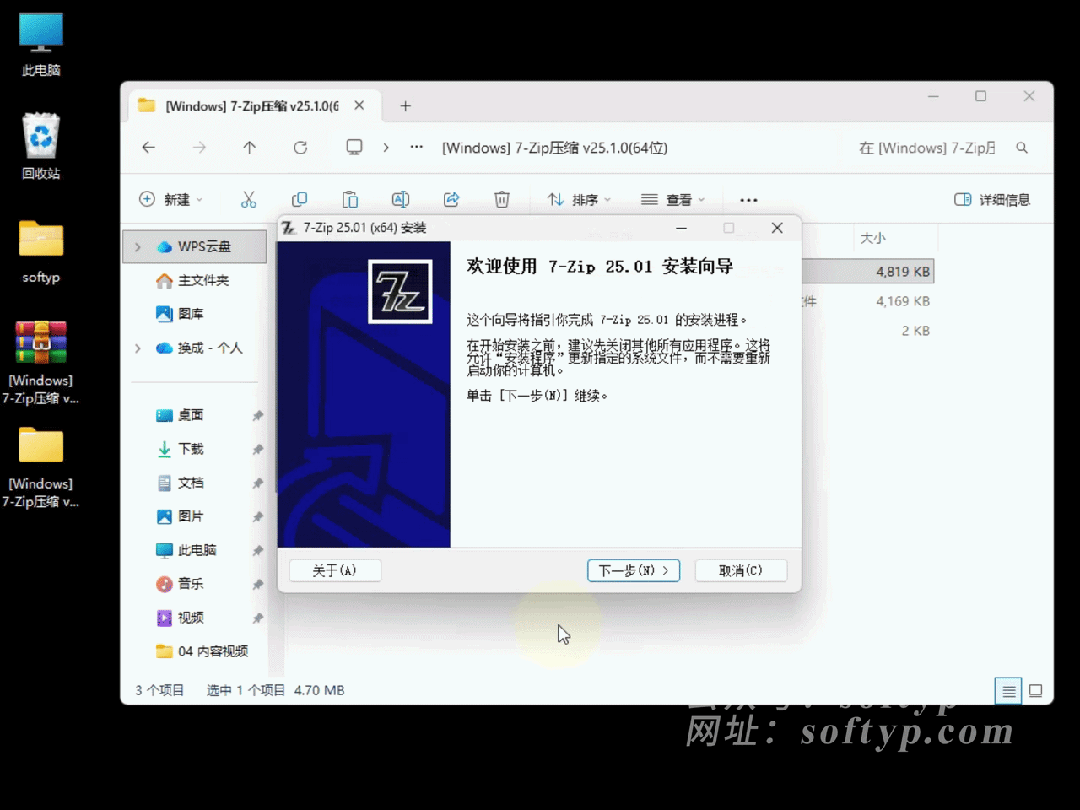Screen dimensions: 1080x810
Task: Unpin 桌面 using its pin icon
Action: [x=258, y=415]
